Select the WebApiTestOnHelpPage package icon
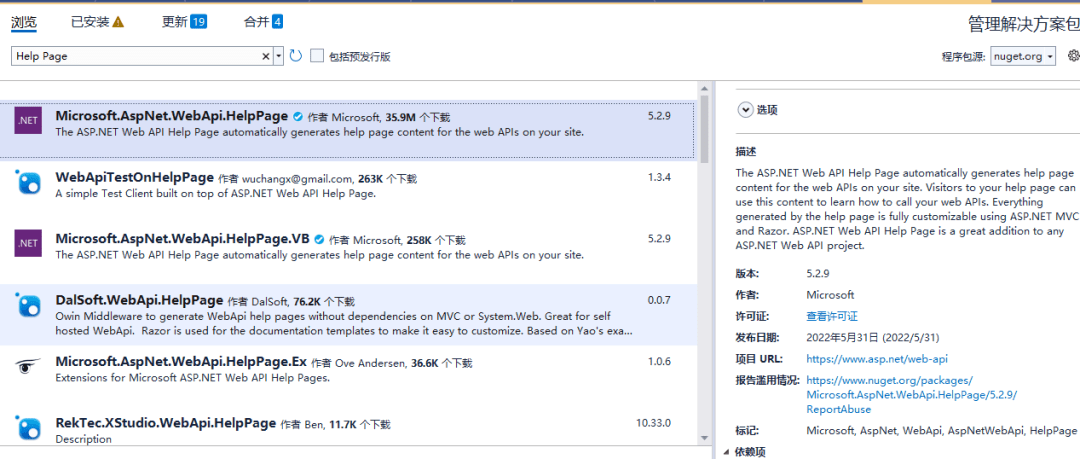Image resolution: width=1080 pixels, height=459 pixels. [28, 183]
